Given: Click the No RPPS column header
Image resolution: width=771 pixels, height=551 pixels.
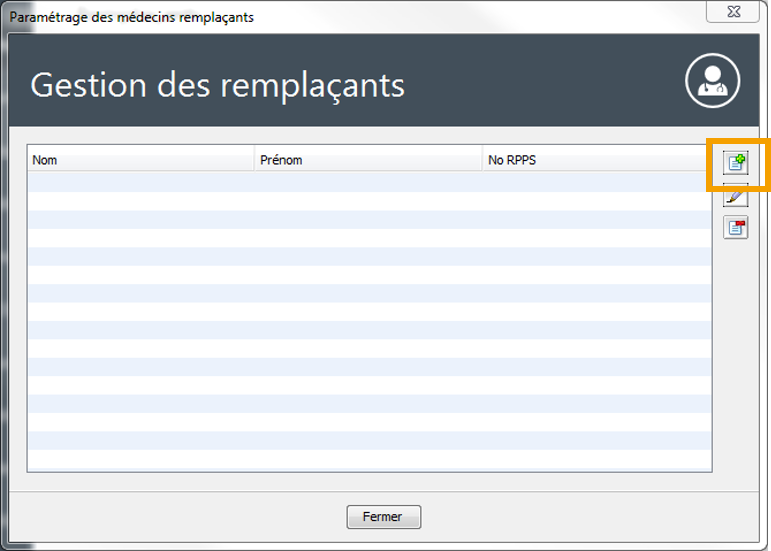Looking at the screenshot, I should coord(595,159).
